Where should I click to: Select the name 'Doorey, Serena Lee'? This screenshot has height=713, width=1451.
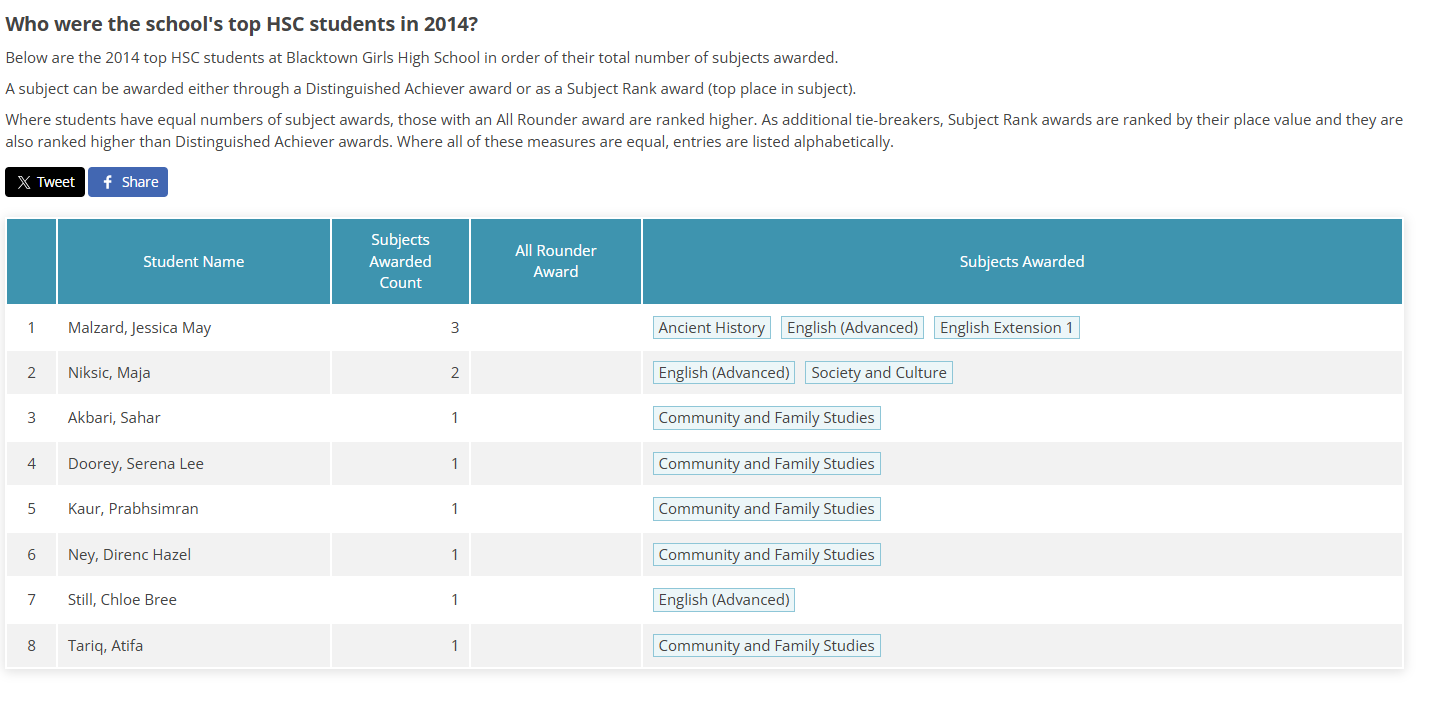[x=136, y=464]
